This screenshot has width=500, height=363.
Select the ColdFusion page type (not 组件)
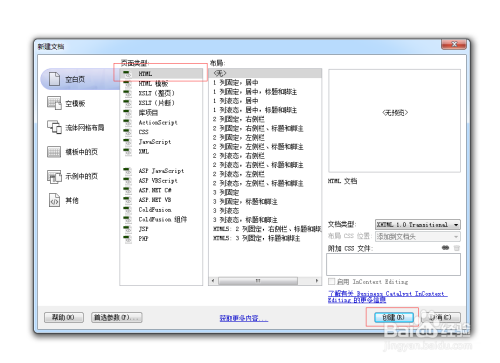click(x=155, y=210)
